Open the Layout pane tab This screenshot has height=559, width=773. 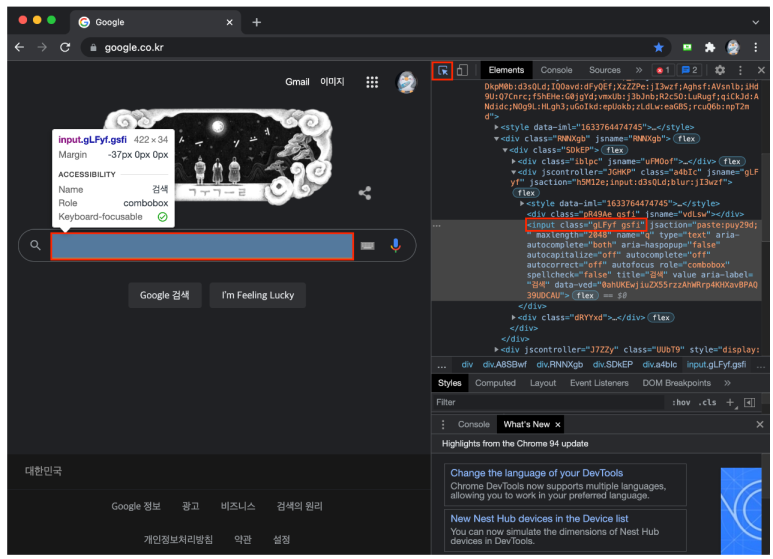tap(543, 383)
